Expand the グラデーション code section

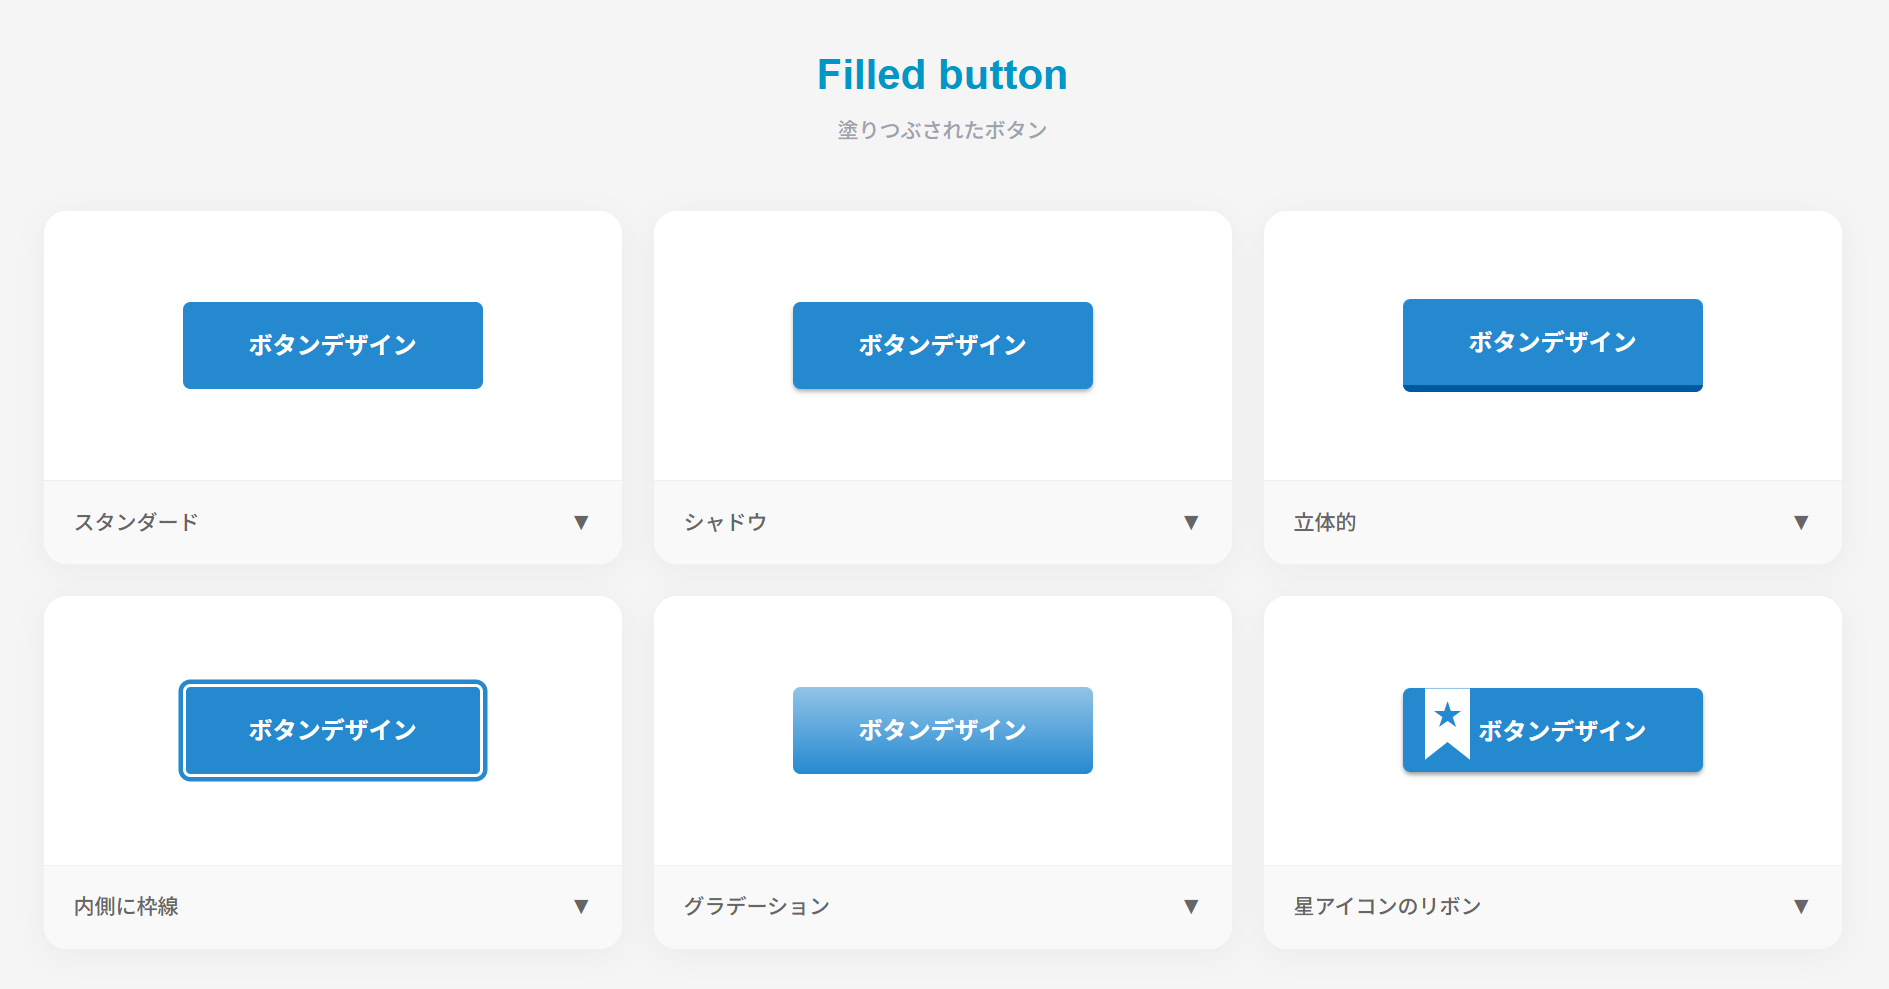click(1191, 906)
